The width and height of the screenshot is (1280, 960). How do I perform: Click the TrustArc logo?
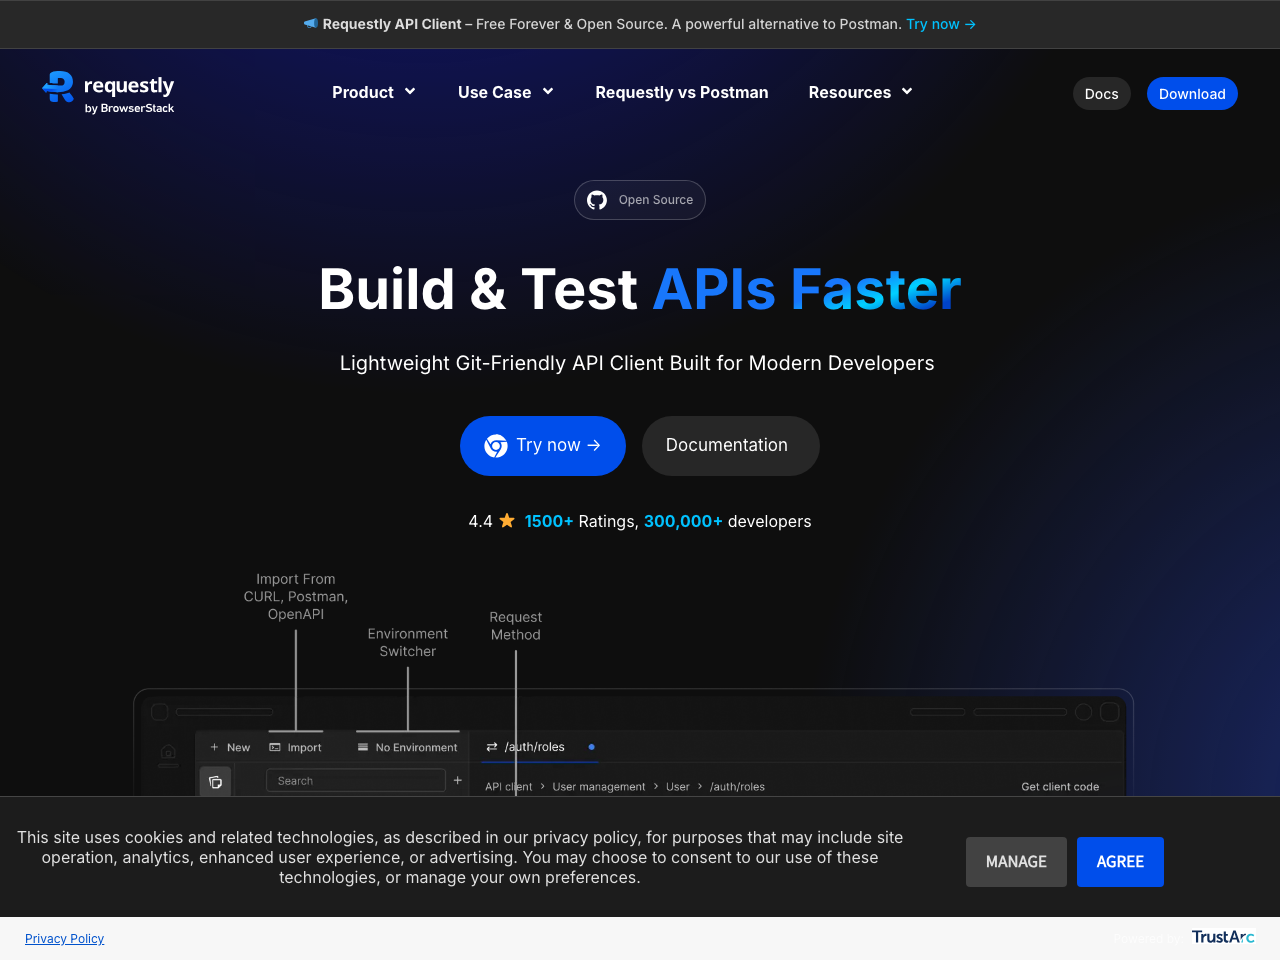pyautogui.click(x=1222, y=937)
